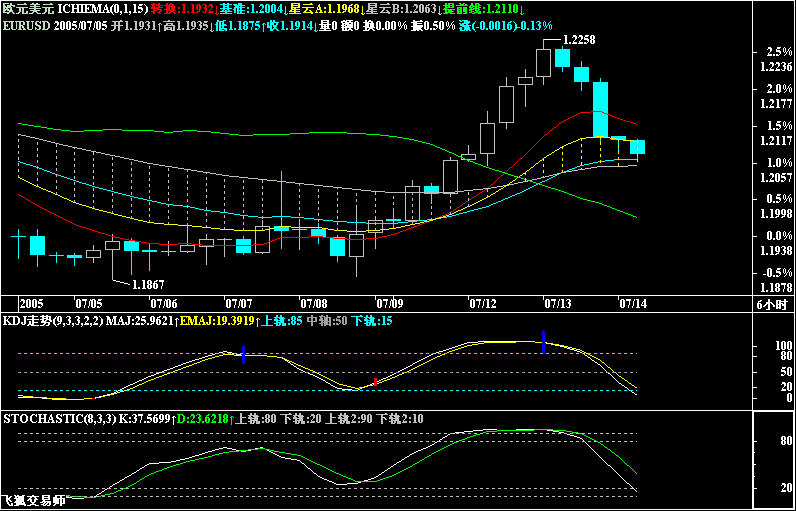Click the 下轨2:10 label

coord(402,419)
